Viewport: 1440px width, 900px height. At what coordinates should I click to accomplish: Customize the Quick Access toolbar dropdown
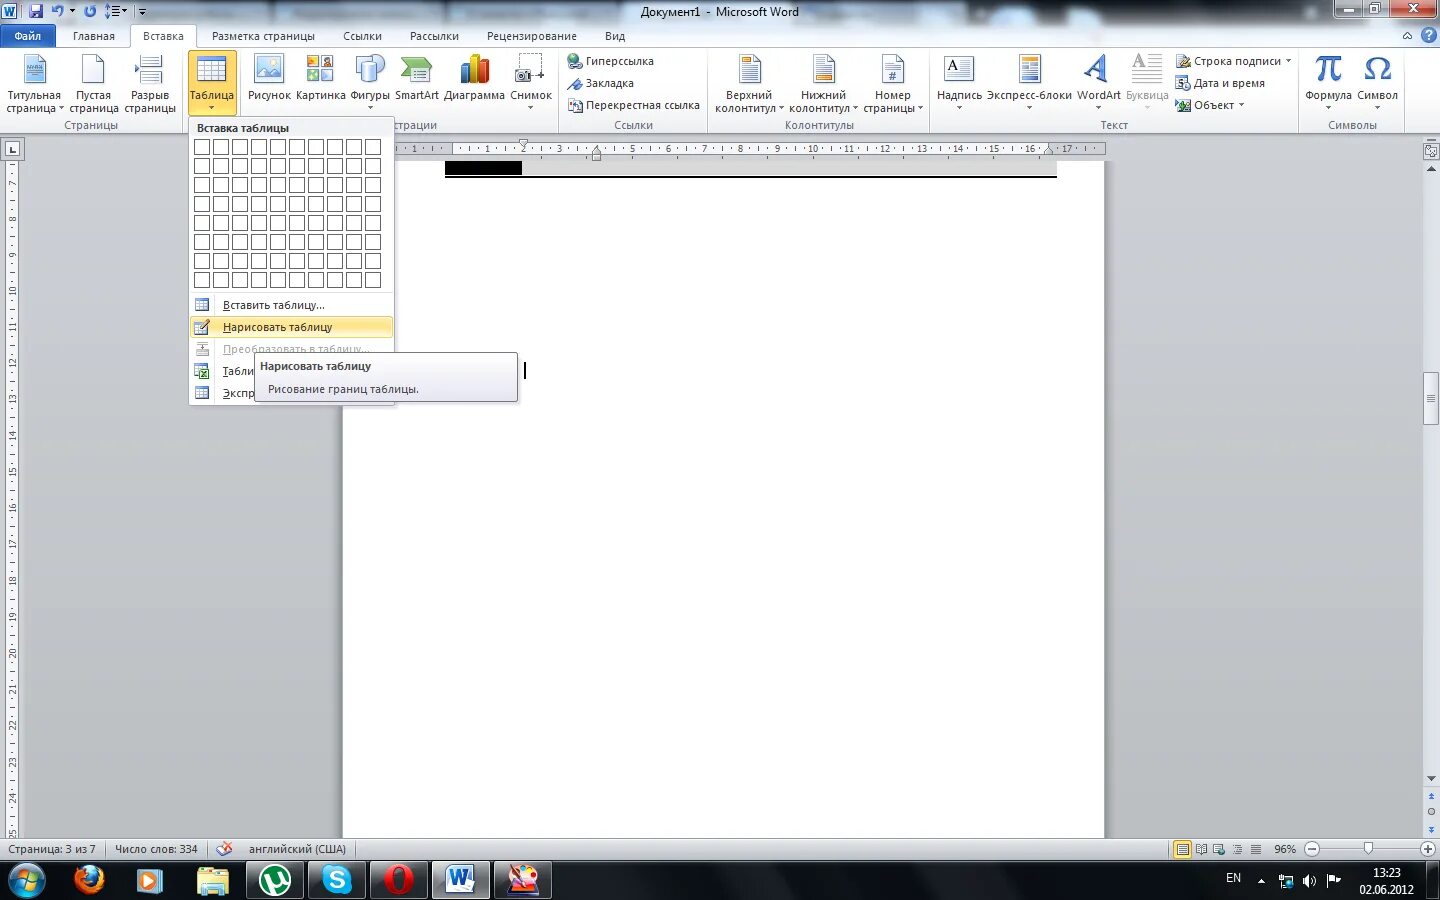[142, 12]
